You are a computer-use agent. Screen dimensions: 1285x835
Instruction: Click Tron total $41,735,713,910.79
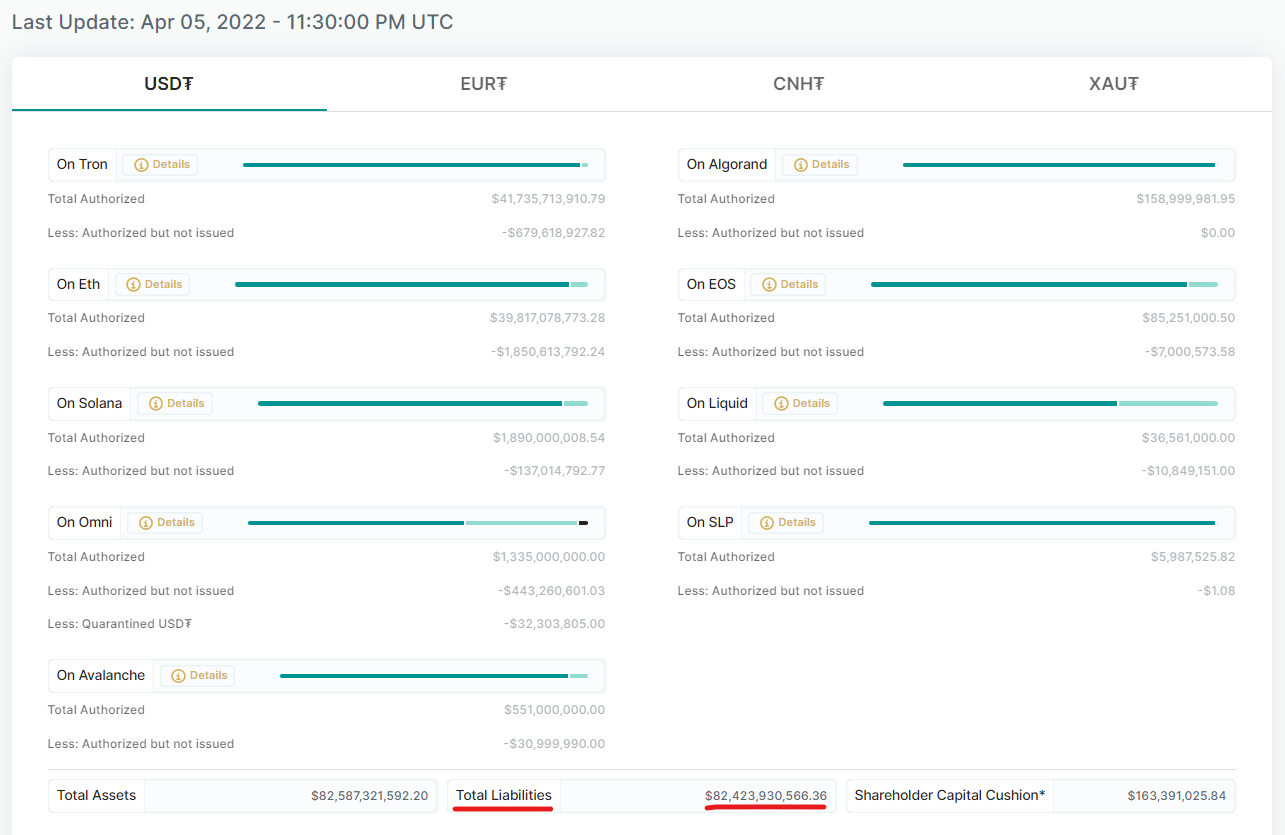click(548, 199)
